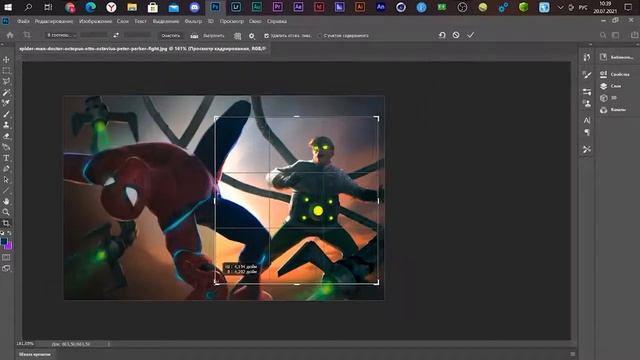
Task: Select the Move tool
Action: coord(6,60)
